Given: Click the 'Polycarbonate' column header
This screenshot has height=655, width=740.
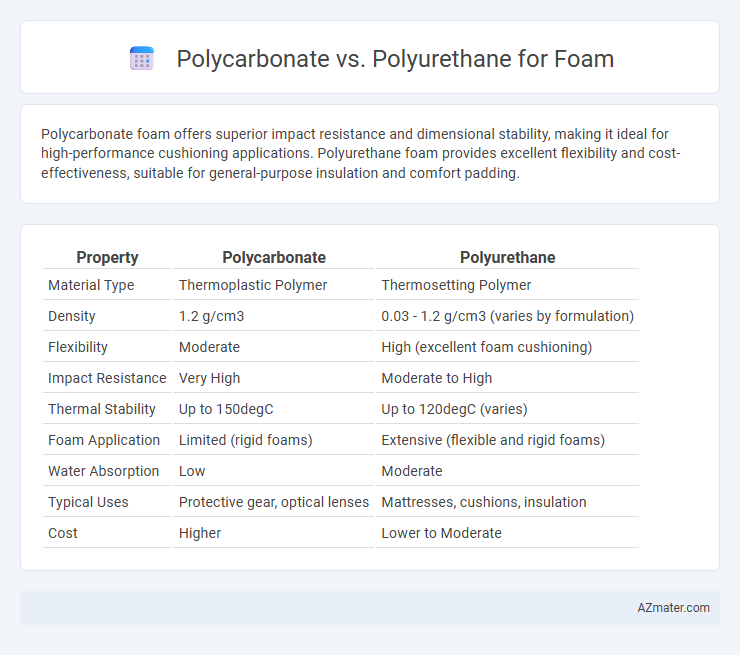Looking at the screenshot, I should pos(274,257).
